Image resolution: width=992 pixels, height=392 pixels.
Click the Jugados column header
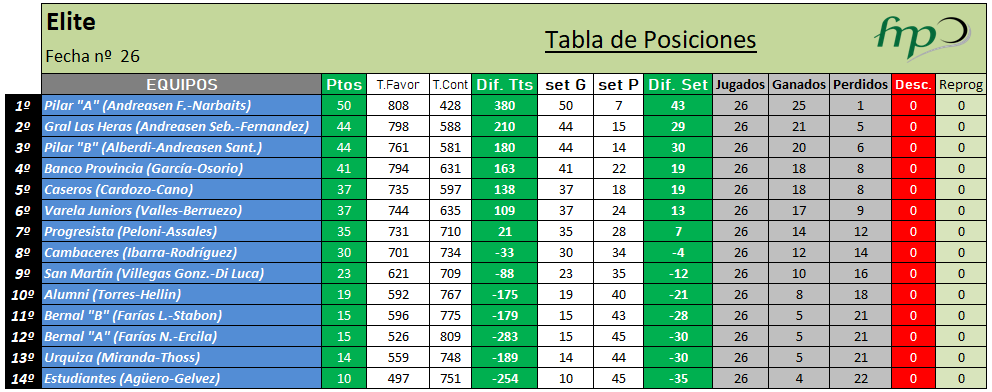(x=741, y=85)
